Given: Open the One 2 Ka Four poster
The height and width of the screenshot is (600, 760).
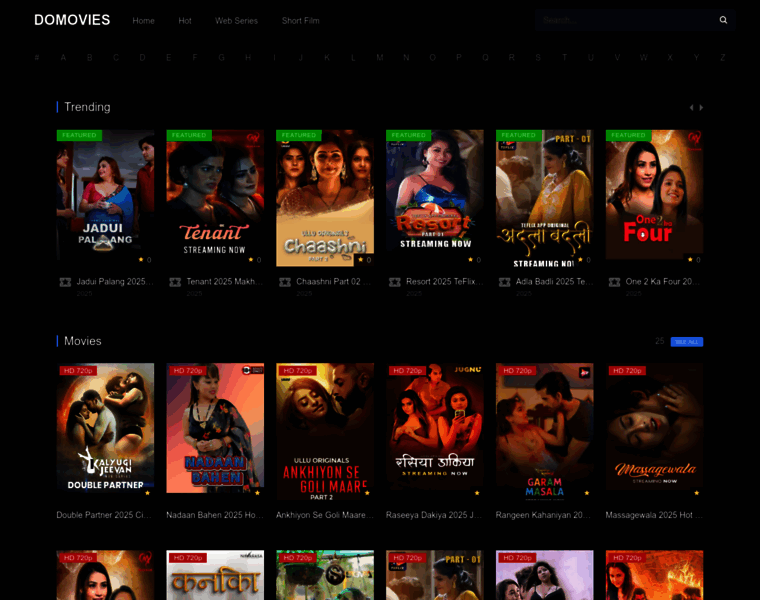Looking at the screenshot, I should point(654,198).
